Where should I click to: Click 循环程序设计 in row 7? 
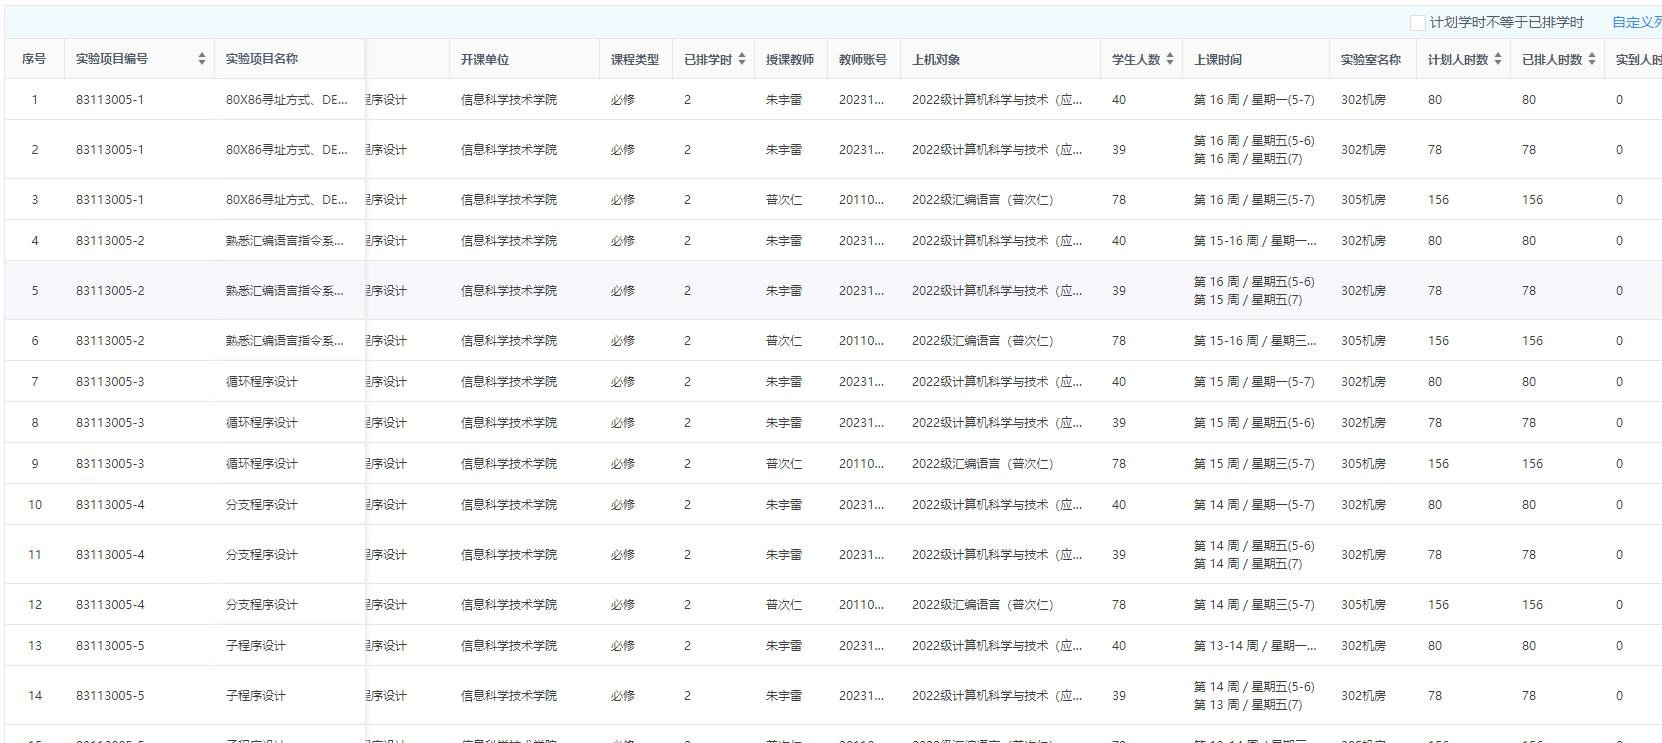(262, 382)
